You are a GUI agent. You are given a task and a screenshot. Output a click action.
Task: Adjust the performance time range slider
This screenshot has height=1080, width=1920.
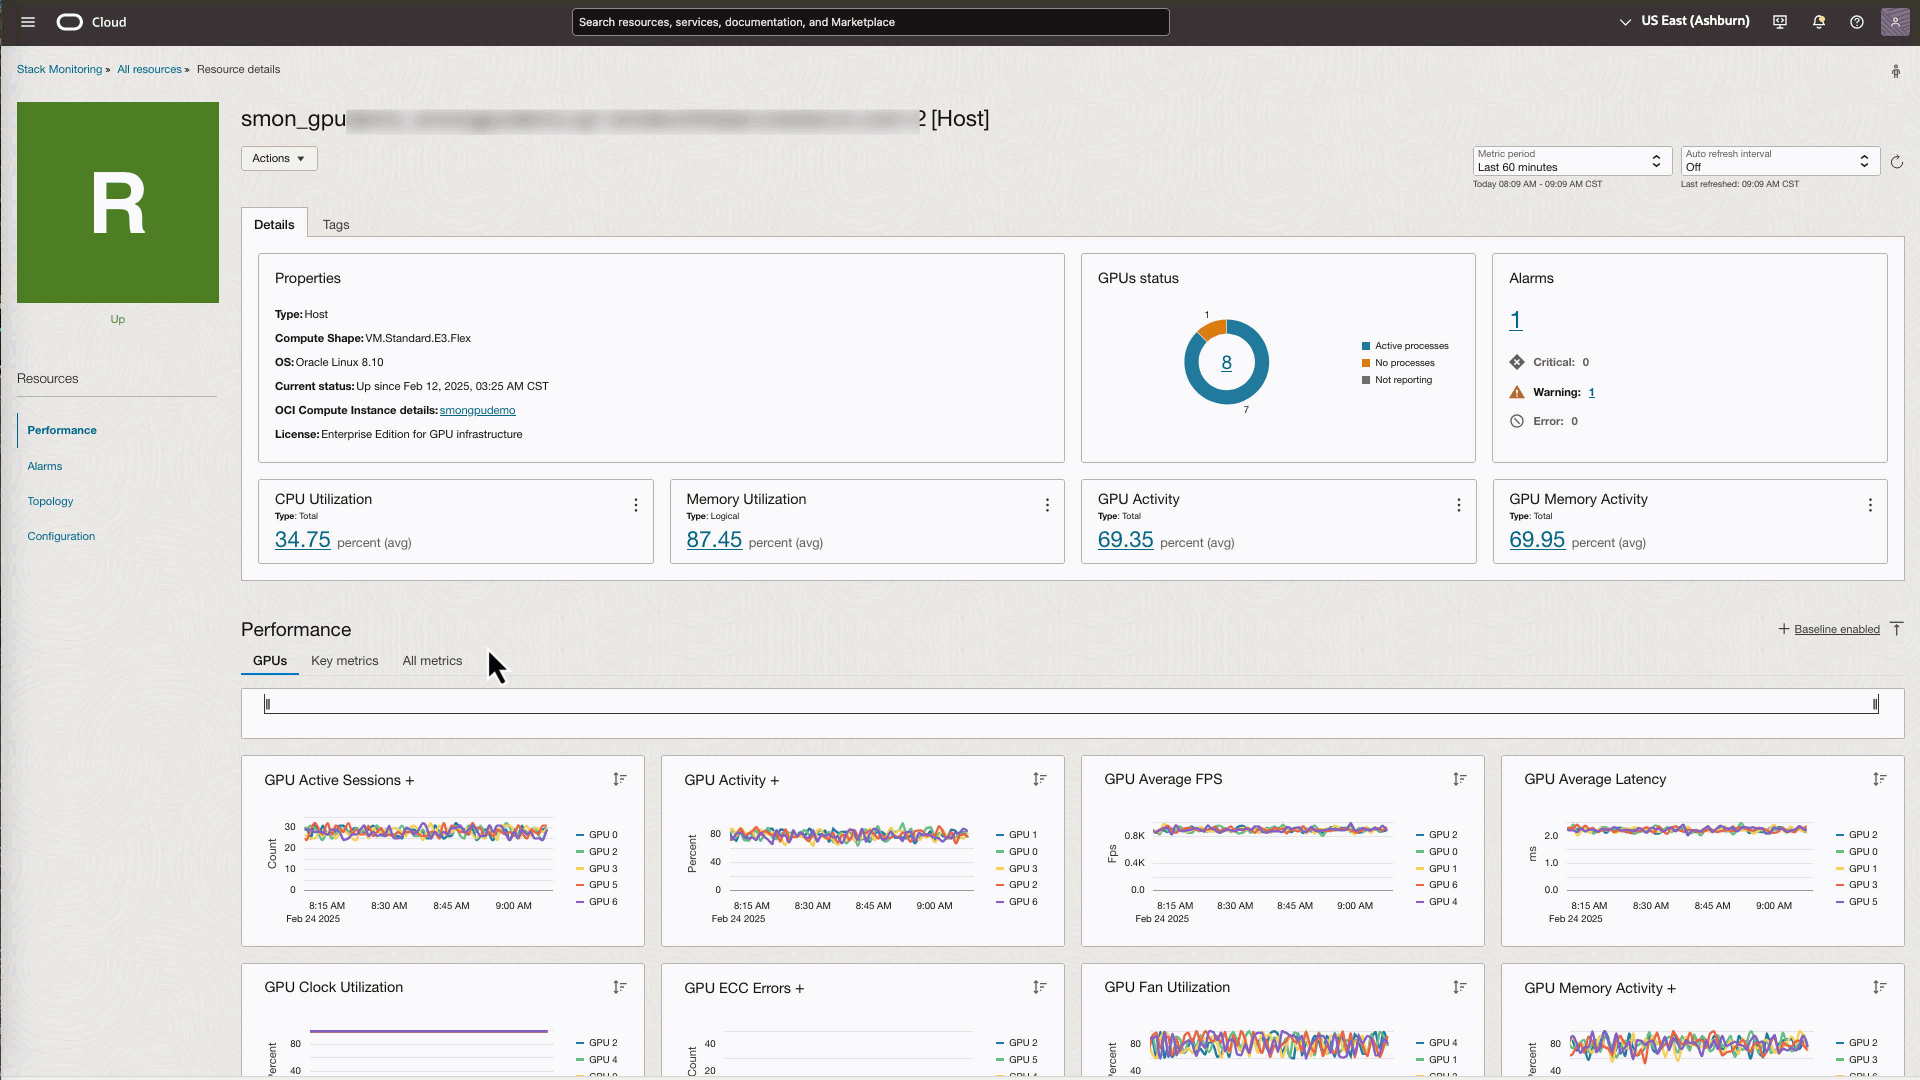point(268,703)
